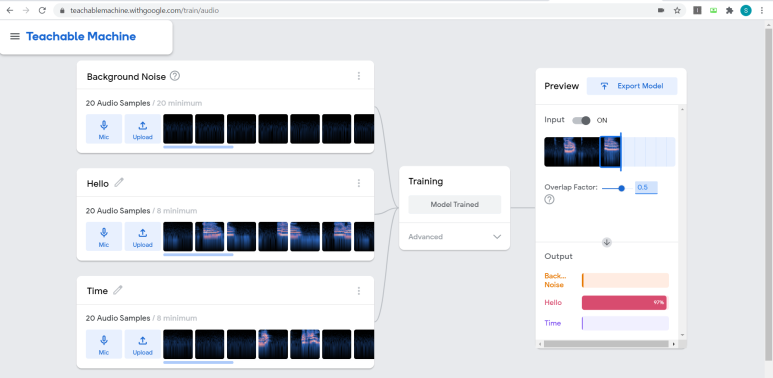This screenshot has width=773, height=378.
Task: Toggle the Input switch off
Action: tap(581, 120)
